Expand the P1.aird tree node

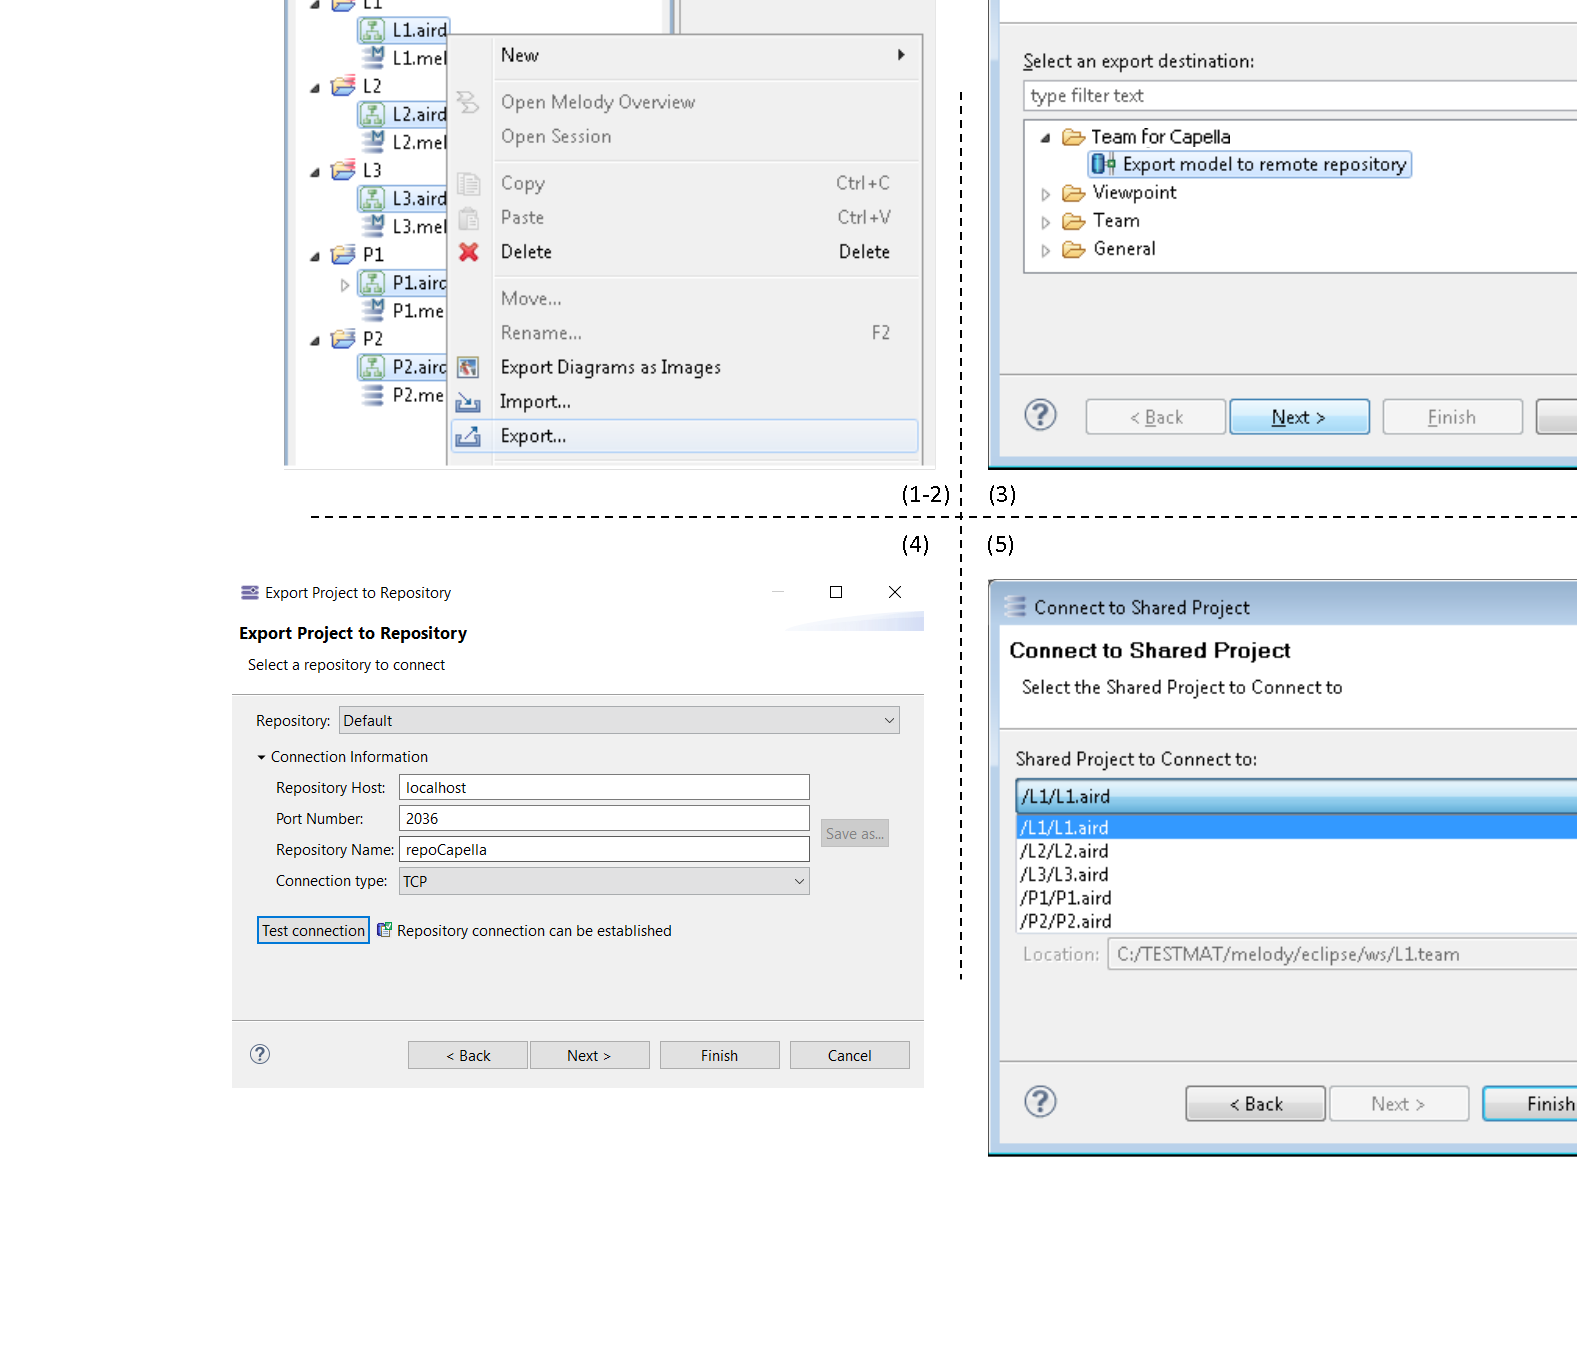click(x=345, y=285)
